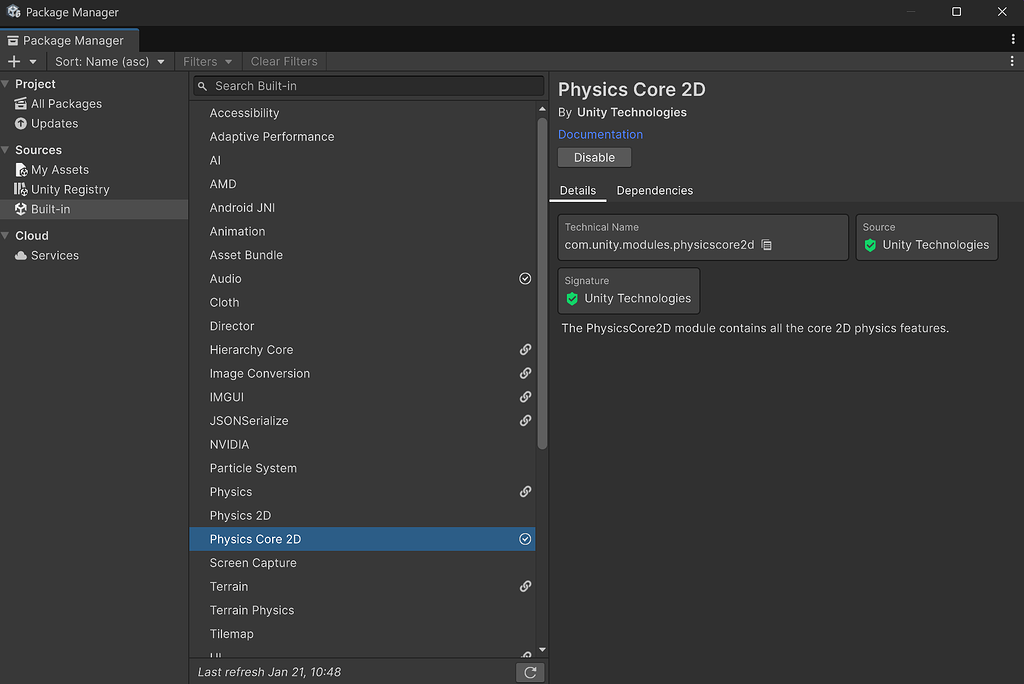1024x684 pixels.
Task: Click the Clear Filters button
Action: (284, 61)
